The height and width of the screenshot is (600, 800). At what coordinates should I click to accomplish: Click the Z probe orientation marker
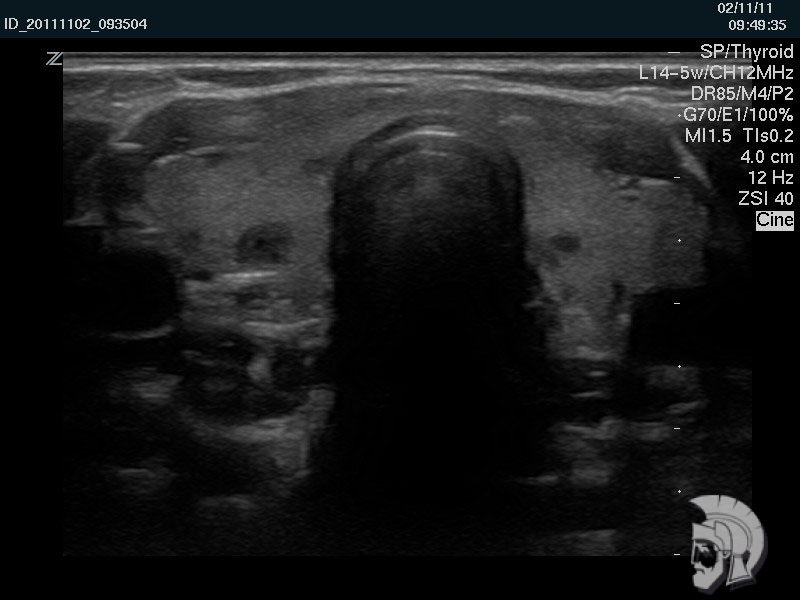click(x=53, y=59)
